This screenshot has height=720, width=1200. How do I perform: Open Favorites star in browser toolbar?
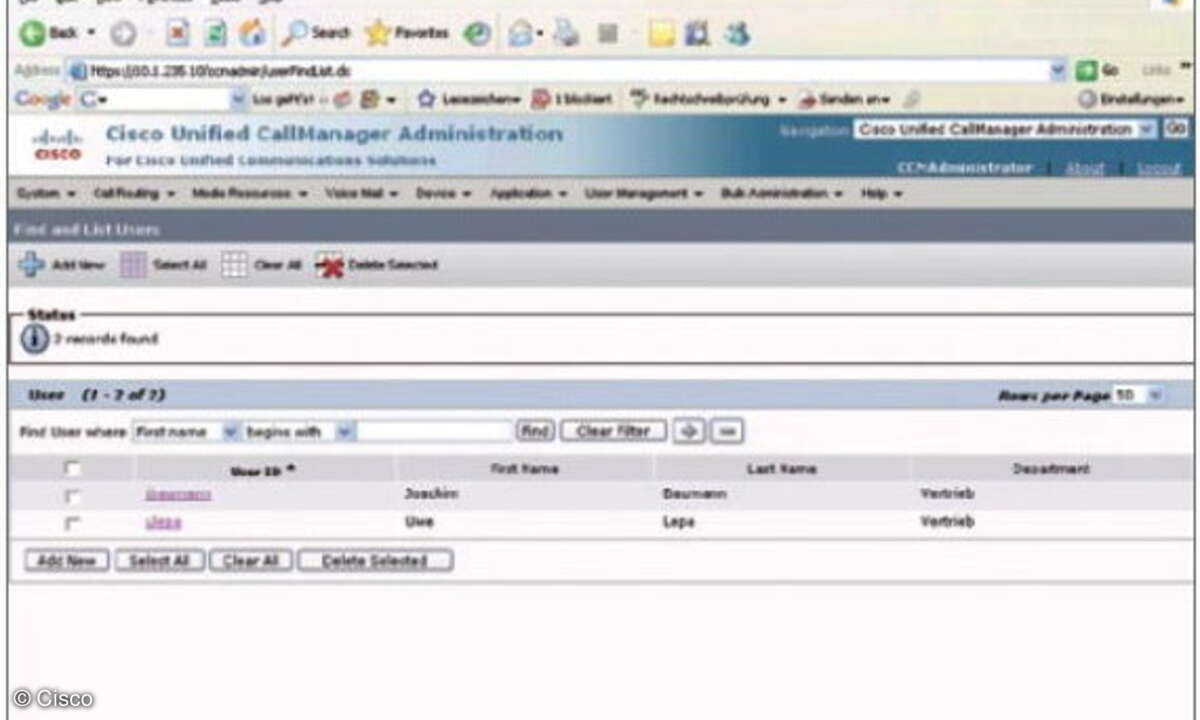405,34
